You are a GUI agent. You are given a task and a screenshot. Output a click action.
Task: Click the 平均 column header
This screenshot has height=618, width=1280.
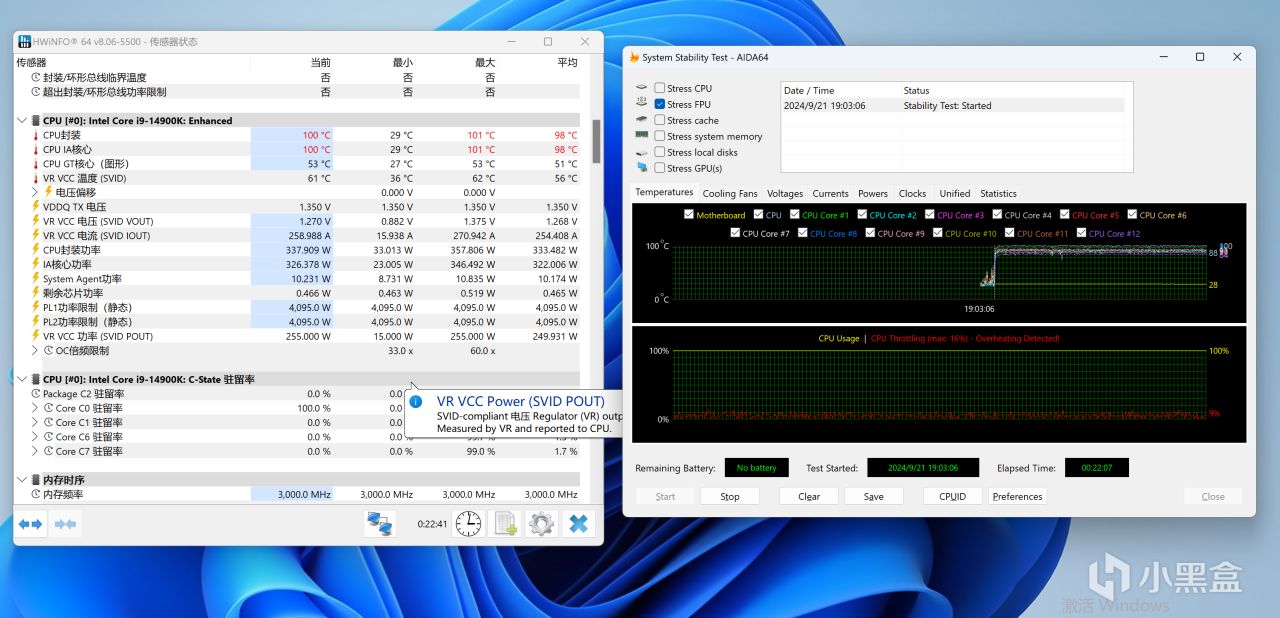pos(566,62)
